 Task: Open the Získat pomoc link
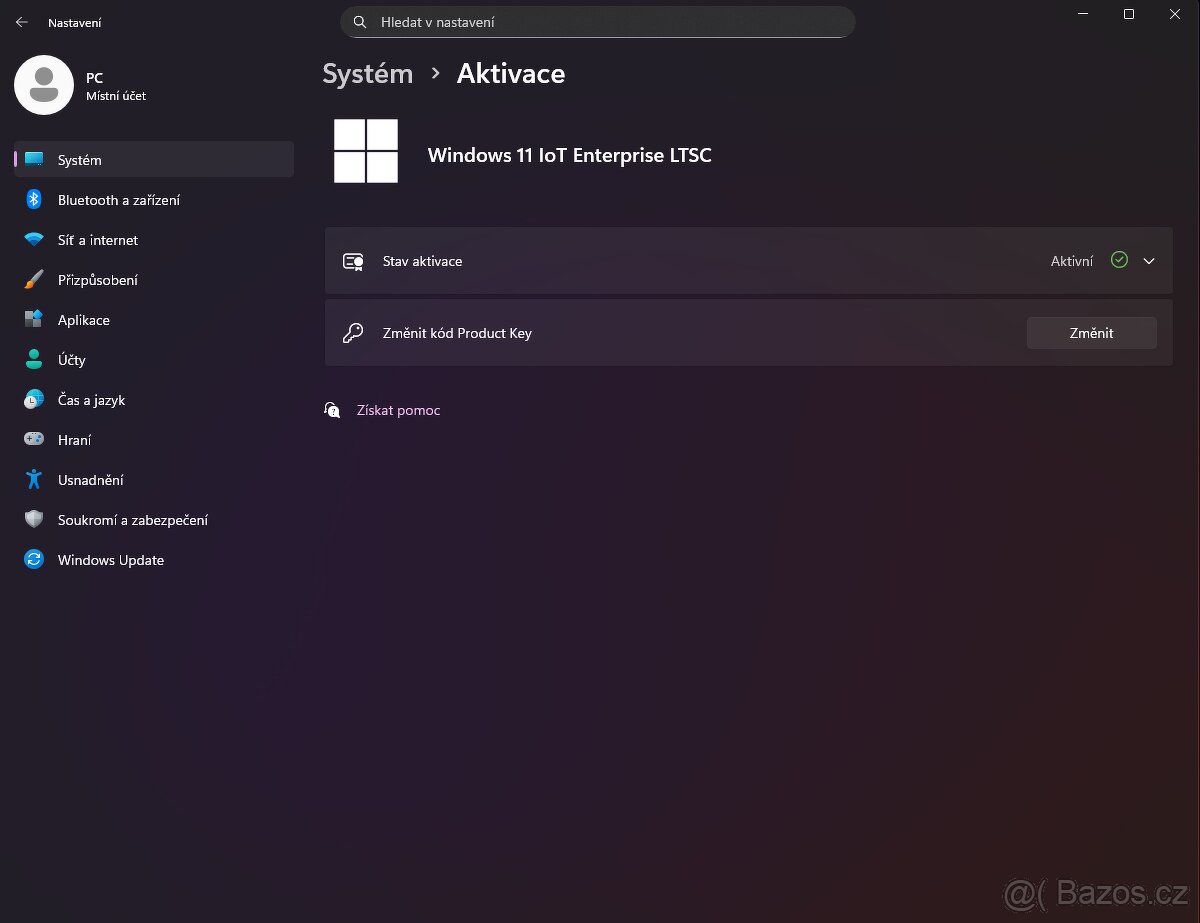point(397,410)
